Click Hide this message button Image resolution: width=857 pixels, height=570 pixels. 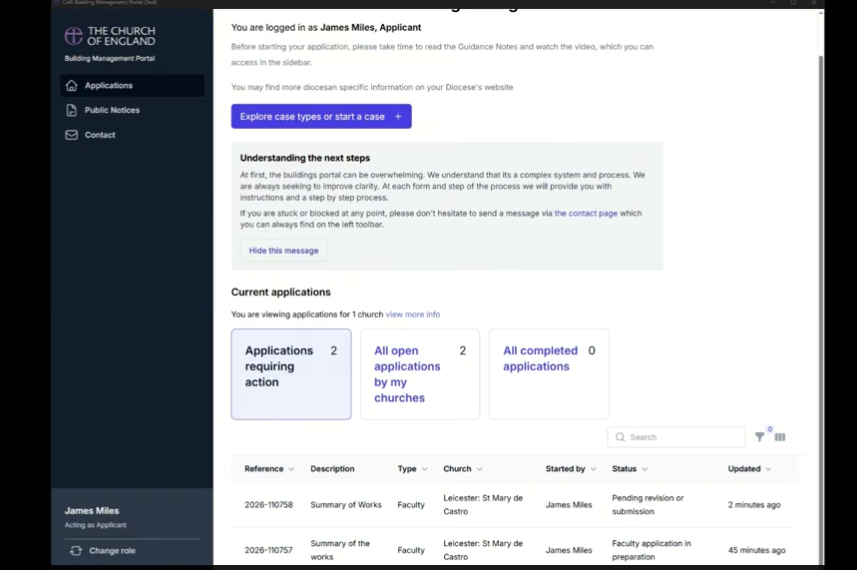tap(284, 250)
